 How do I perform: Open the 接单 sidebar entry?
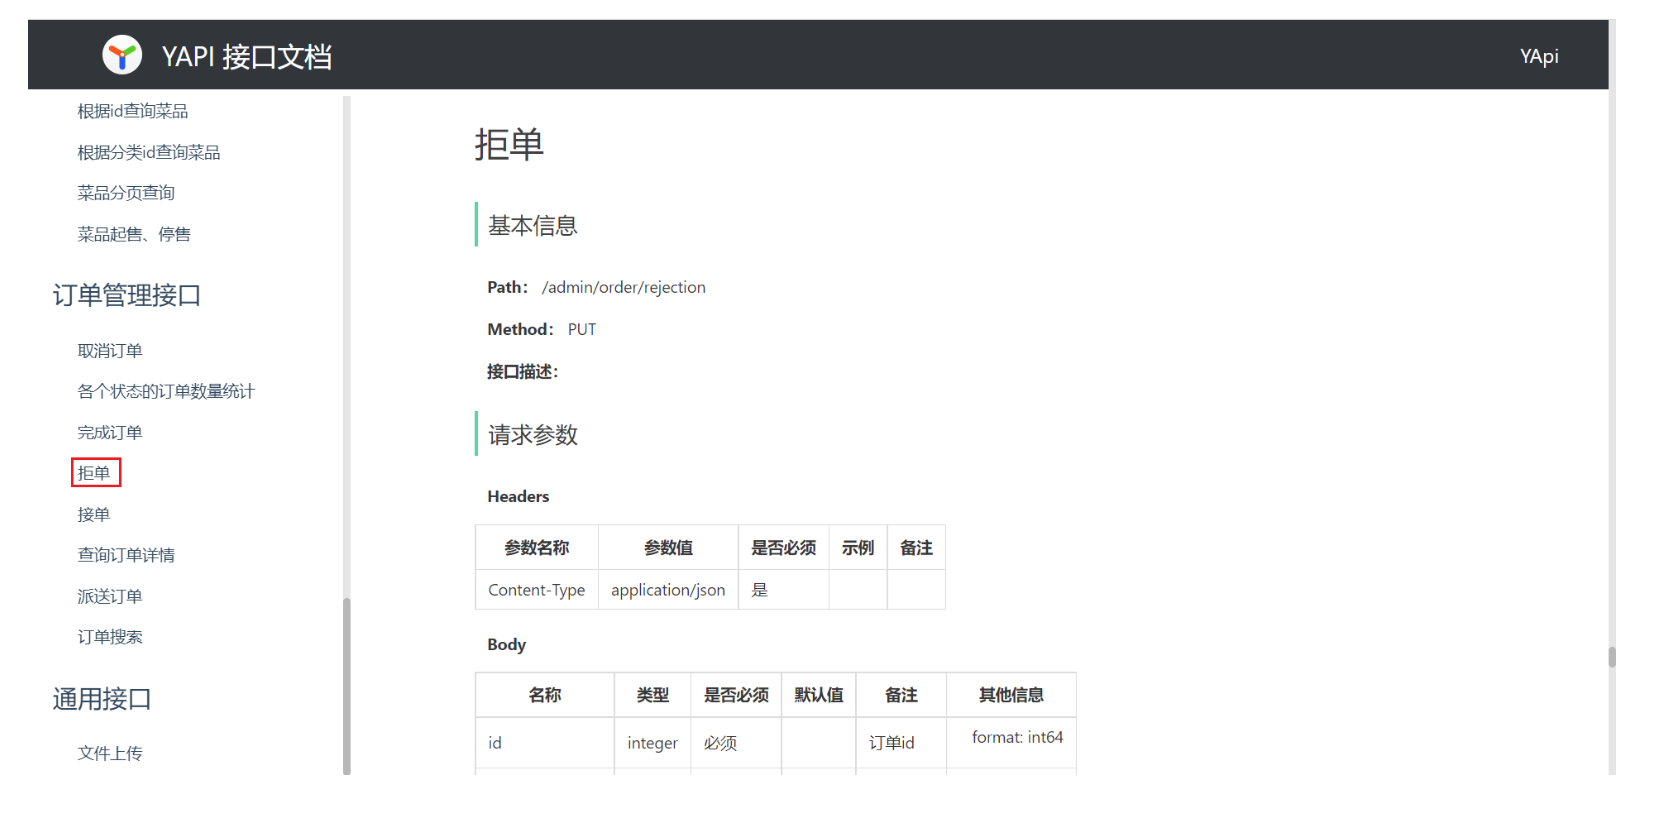(x=94, y=514)
